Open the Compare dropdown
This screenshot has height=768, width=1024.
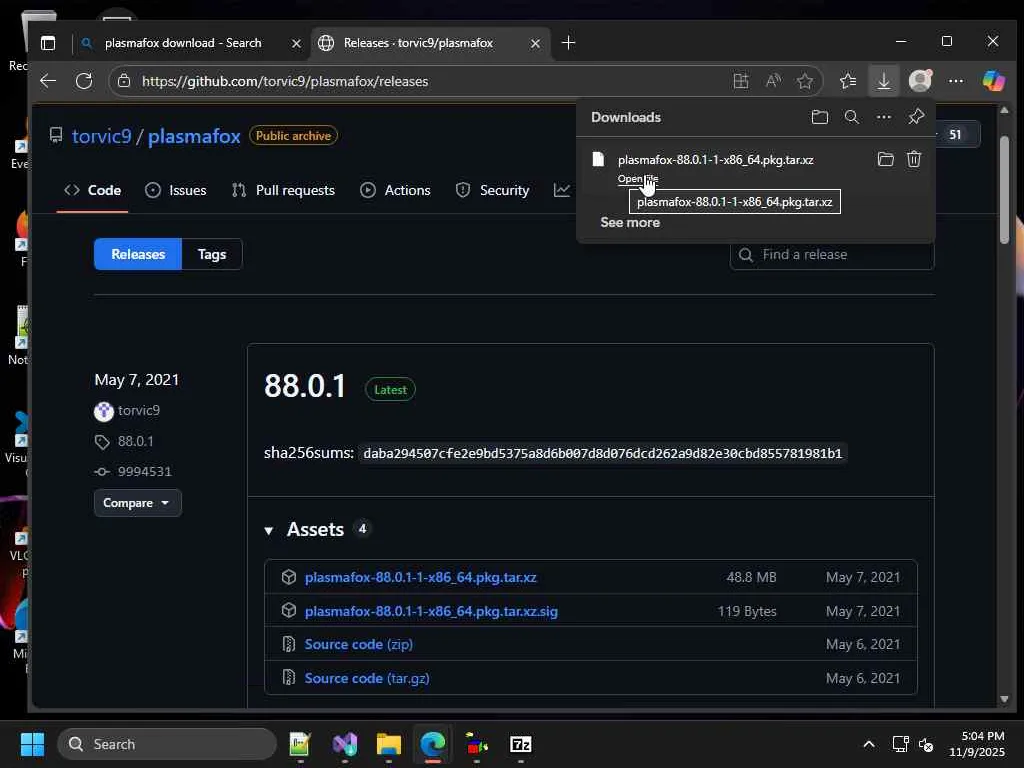pos(137,503)
